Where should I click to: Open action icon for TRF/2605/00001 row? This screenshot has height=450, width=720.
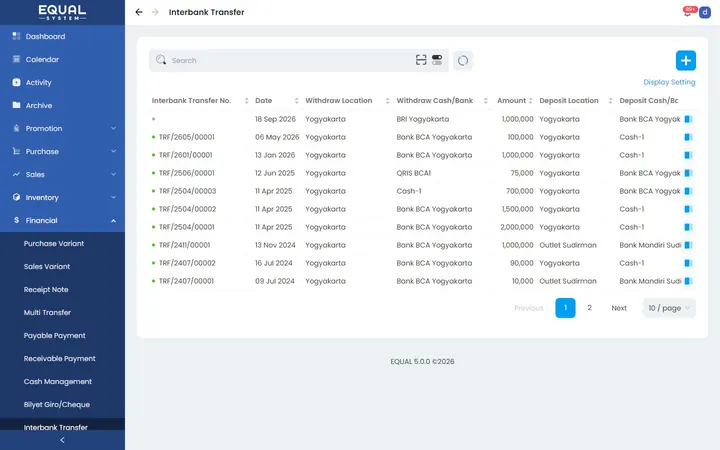688,137
